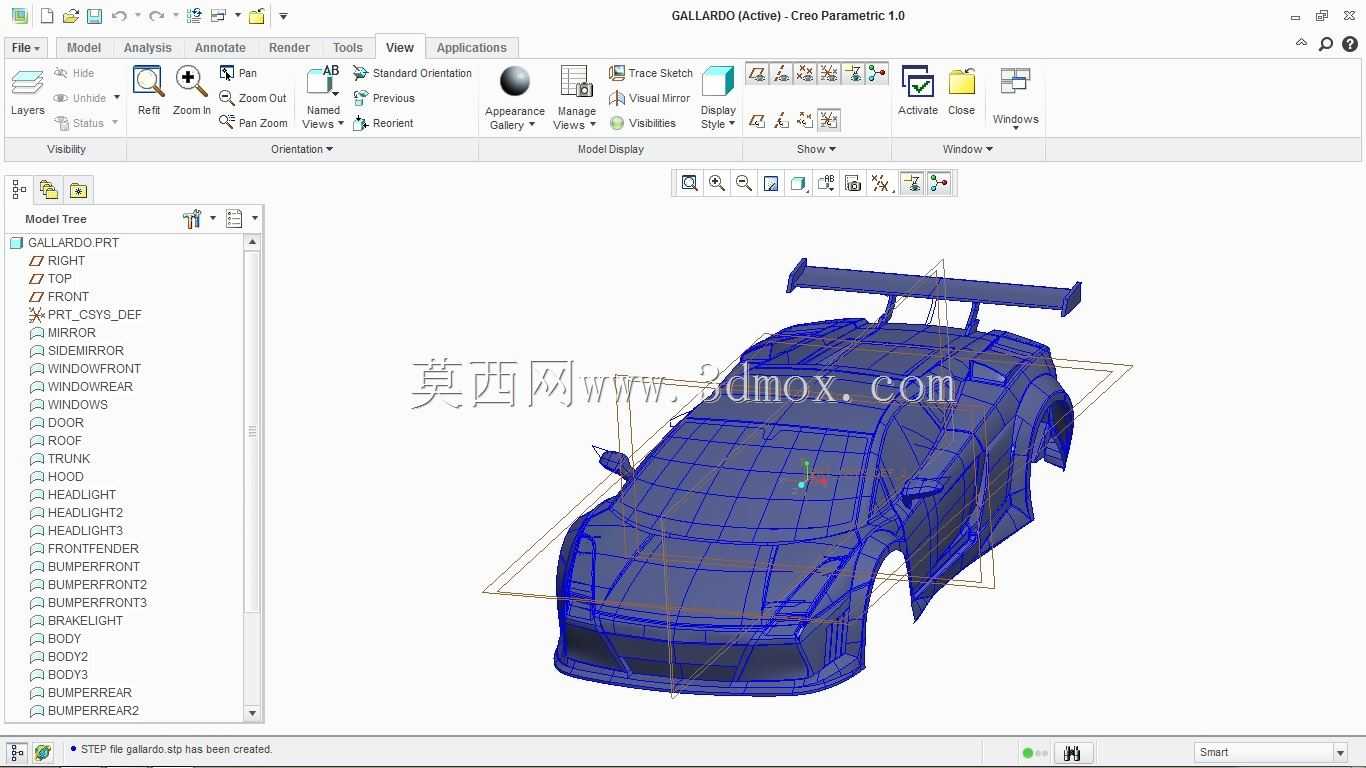Open the Smart selection filter dropdown
This screenshot has height=768, width=1366.
pos(1271,752)
